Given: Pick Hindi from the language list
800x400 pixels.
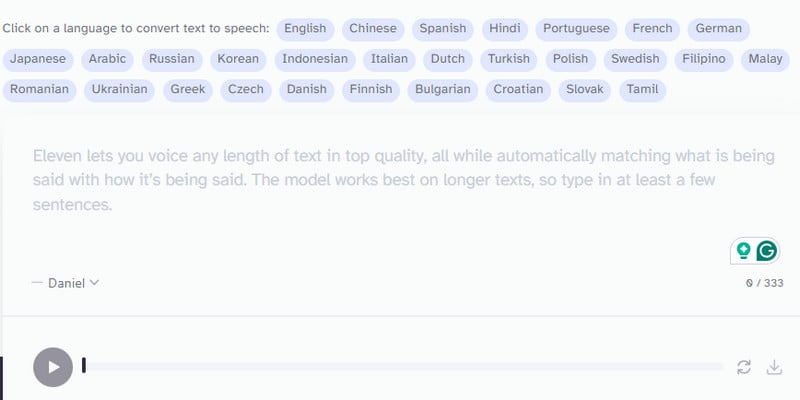Looking at the screenshot, I should [x=505, y=29].
